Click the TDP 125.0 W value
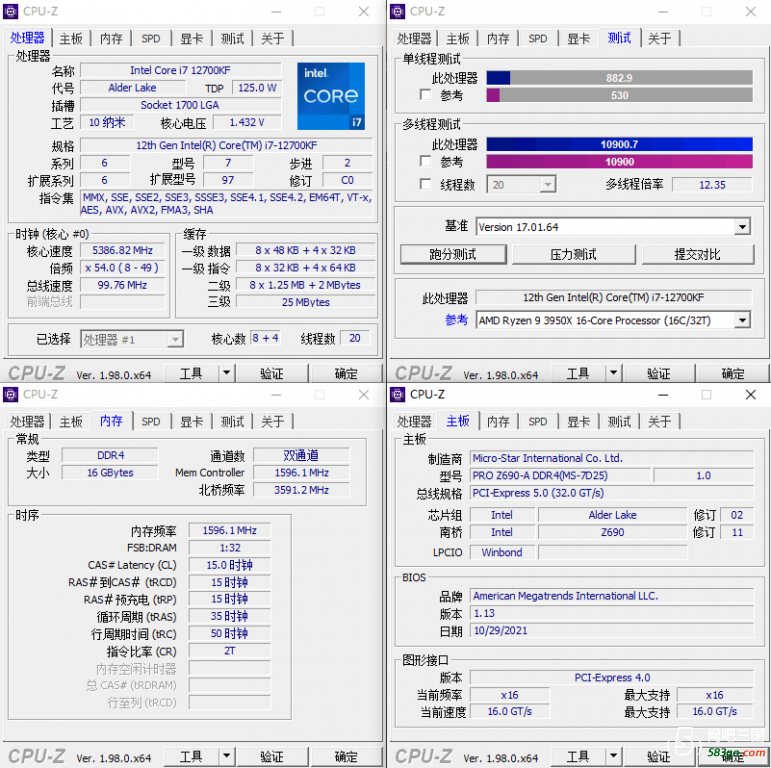Image resolution: width=771 pixels, height=768 pixels. pyautogui.click(x=257, y=88)
